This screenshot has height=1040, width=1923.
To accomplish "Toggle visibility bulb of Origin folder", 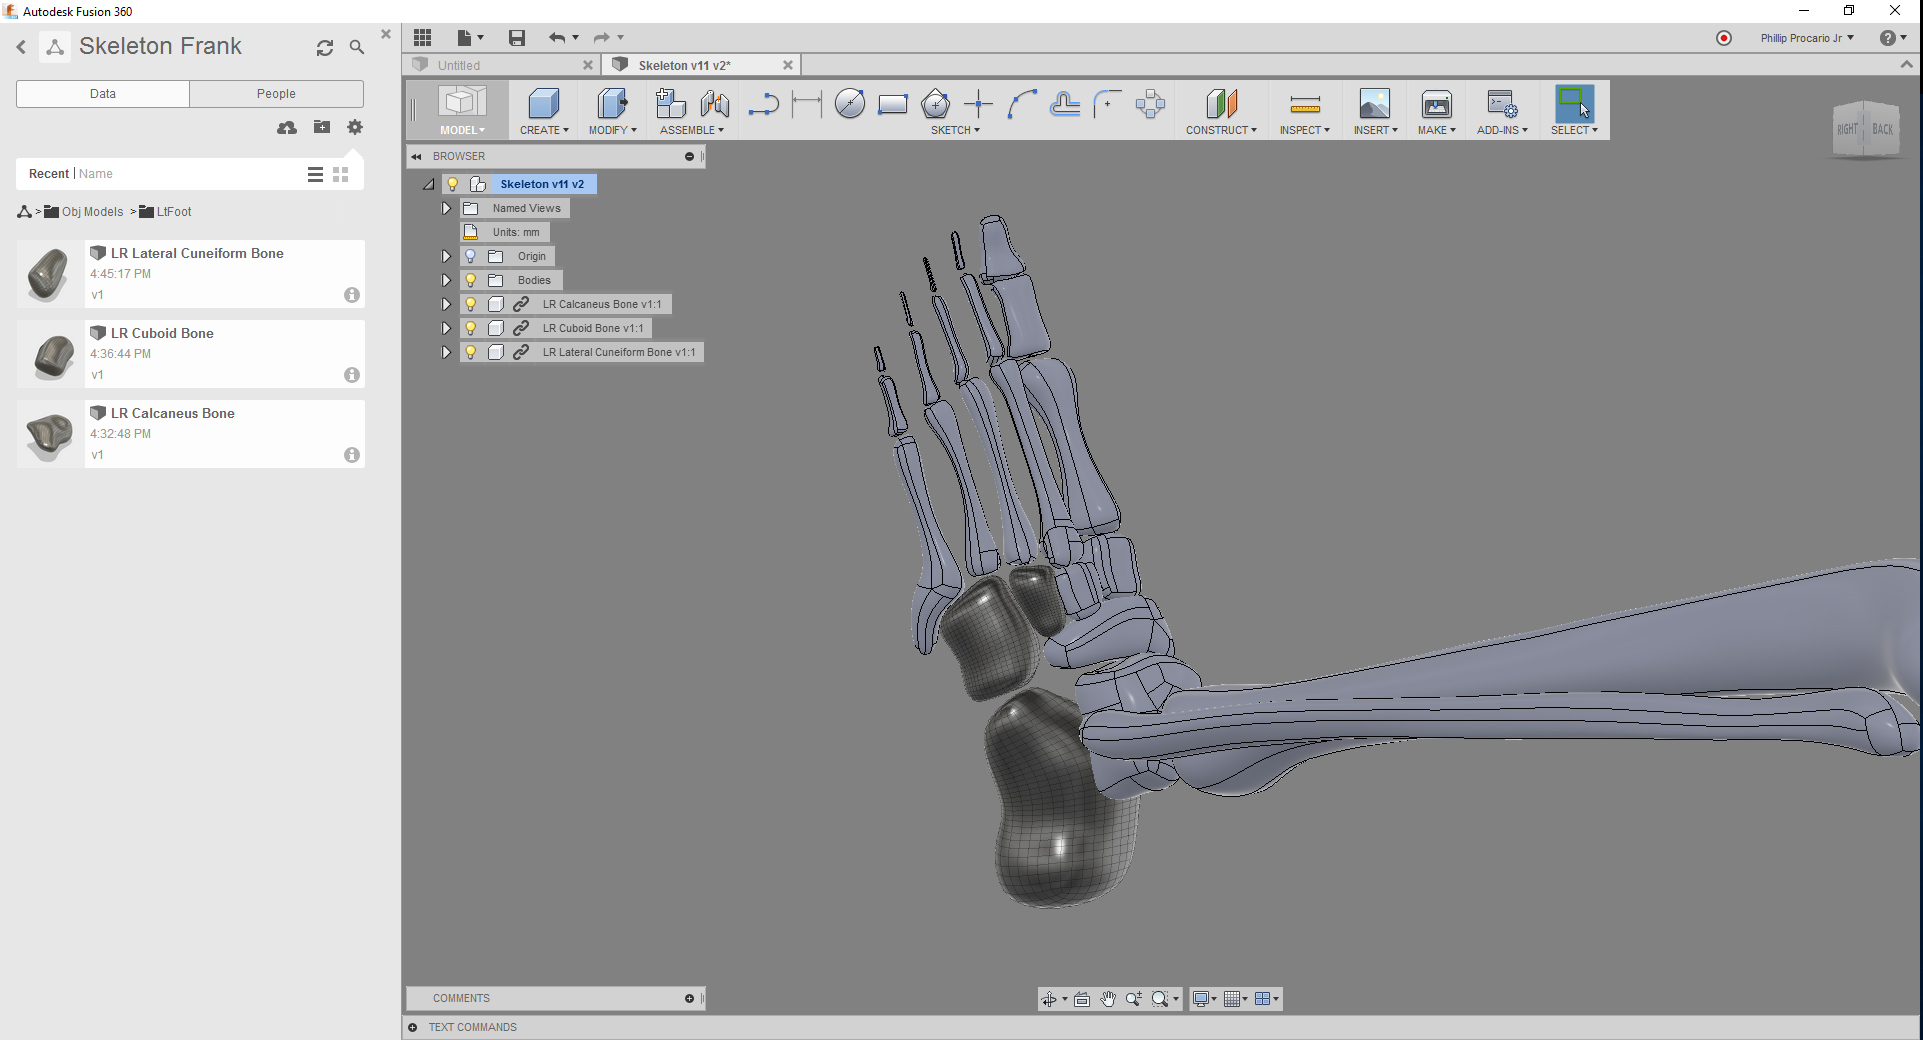I will 471,256.
